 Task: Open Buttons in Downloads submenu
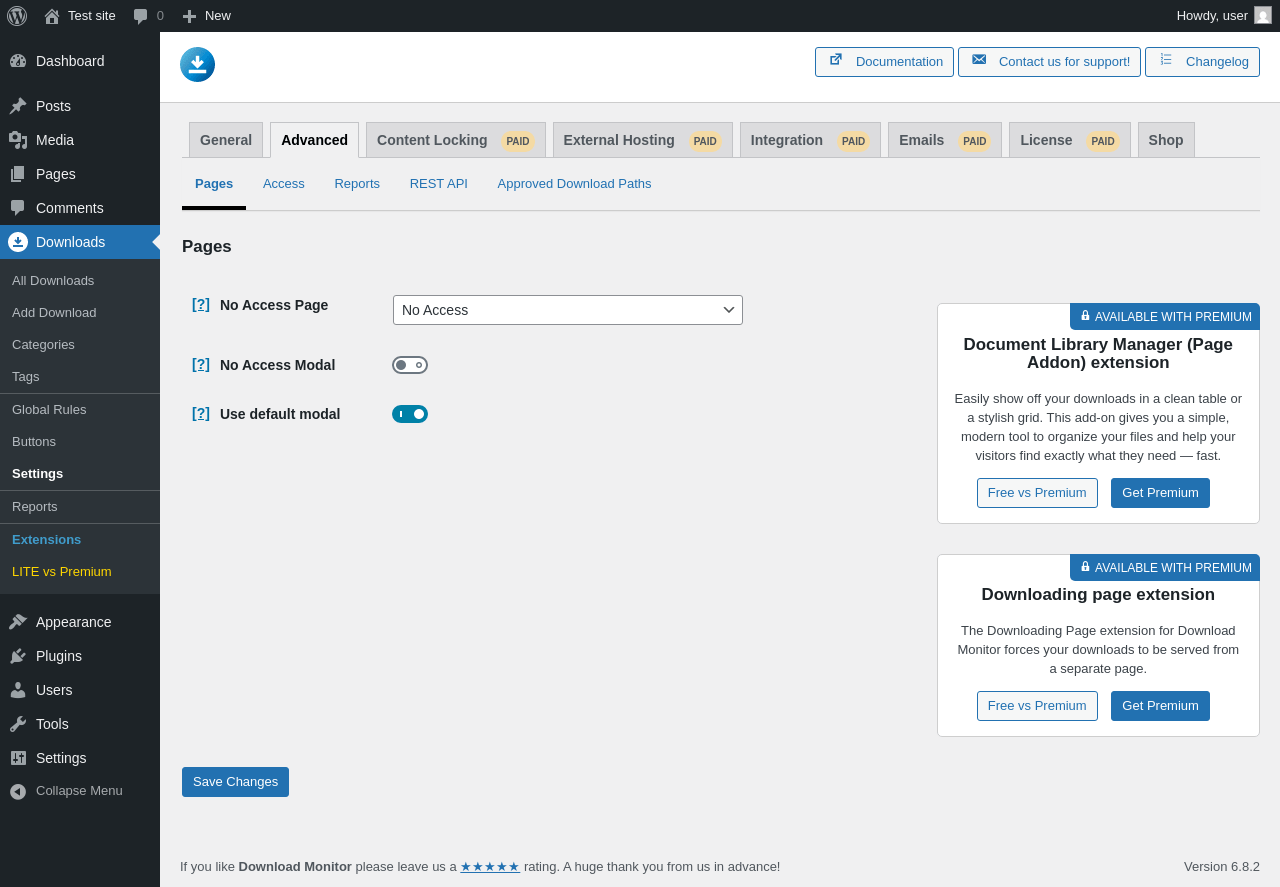pos(80,442)
